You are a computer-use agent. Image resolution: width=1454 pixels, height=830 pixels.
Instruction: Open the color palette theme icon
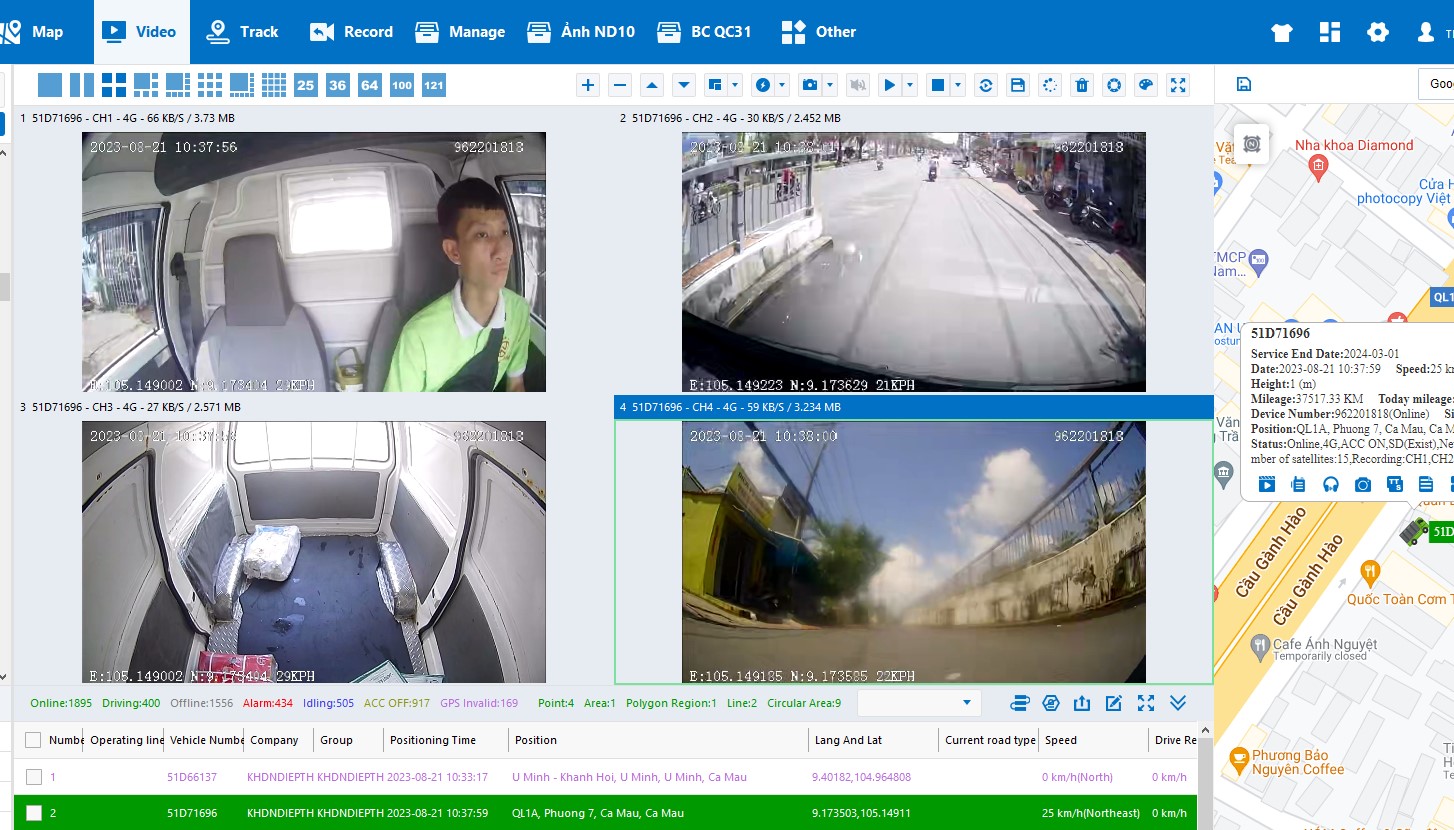(x=1146, y=85)
